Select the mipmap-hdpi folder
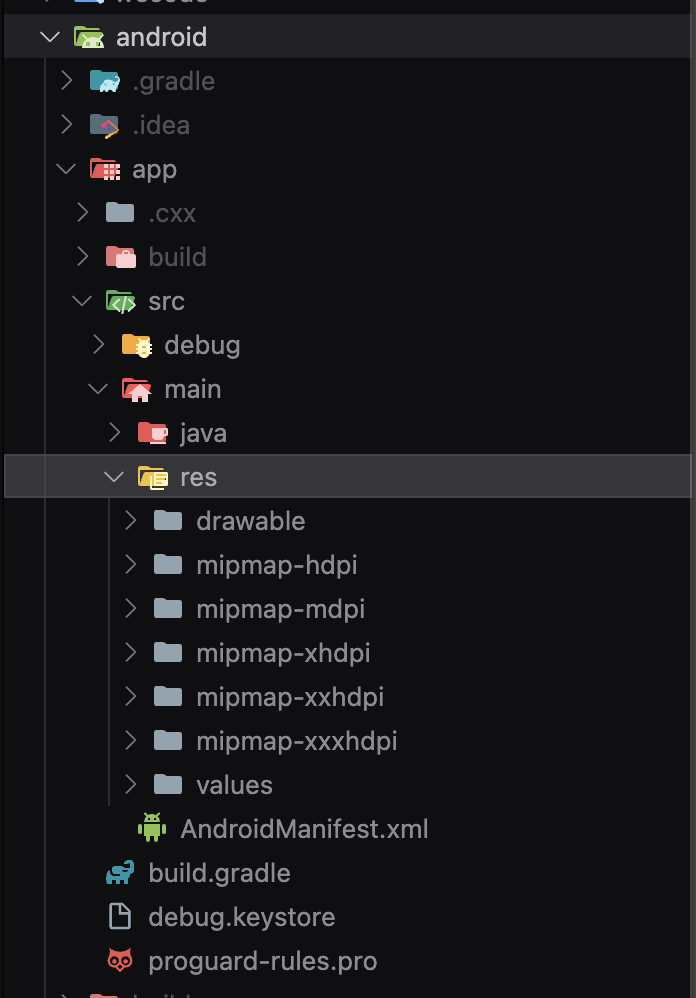This screenshot has width=696, height=998. pos(277,565)
